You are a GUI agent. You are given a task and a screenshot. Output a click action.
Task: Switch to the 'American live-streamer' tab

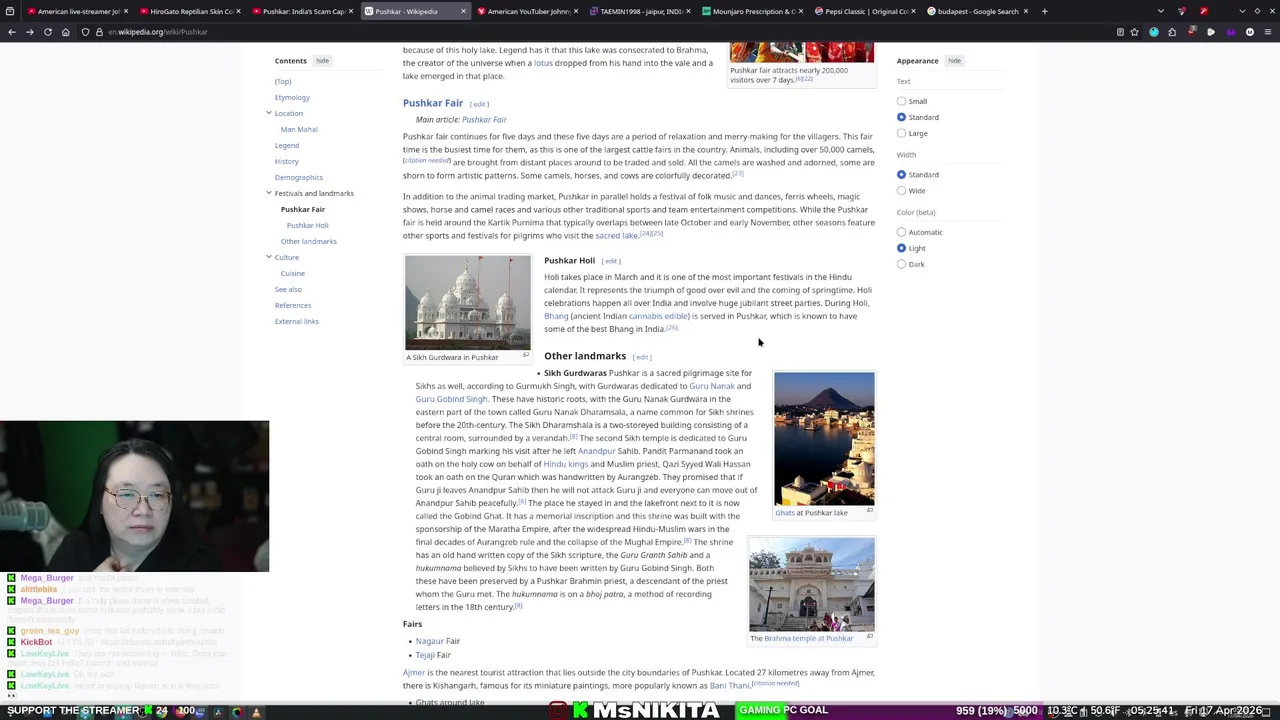(78, 11)
